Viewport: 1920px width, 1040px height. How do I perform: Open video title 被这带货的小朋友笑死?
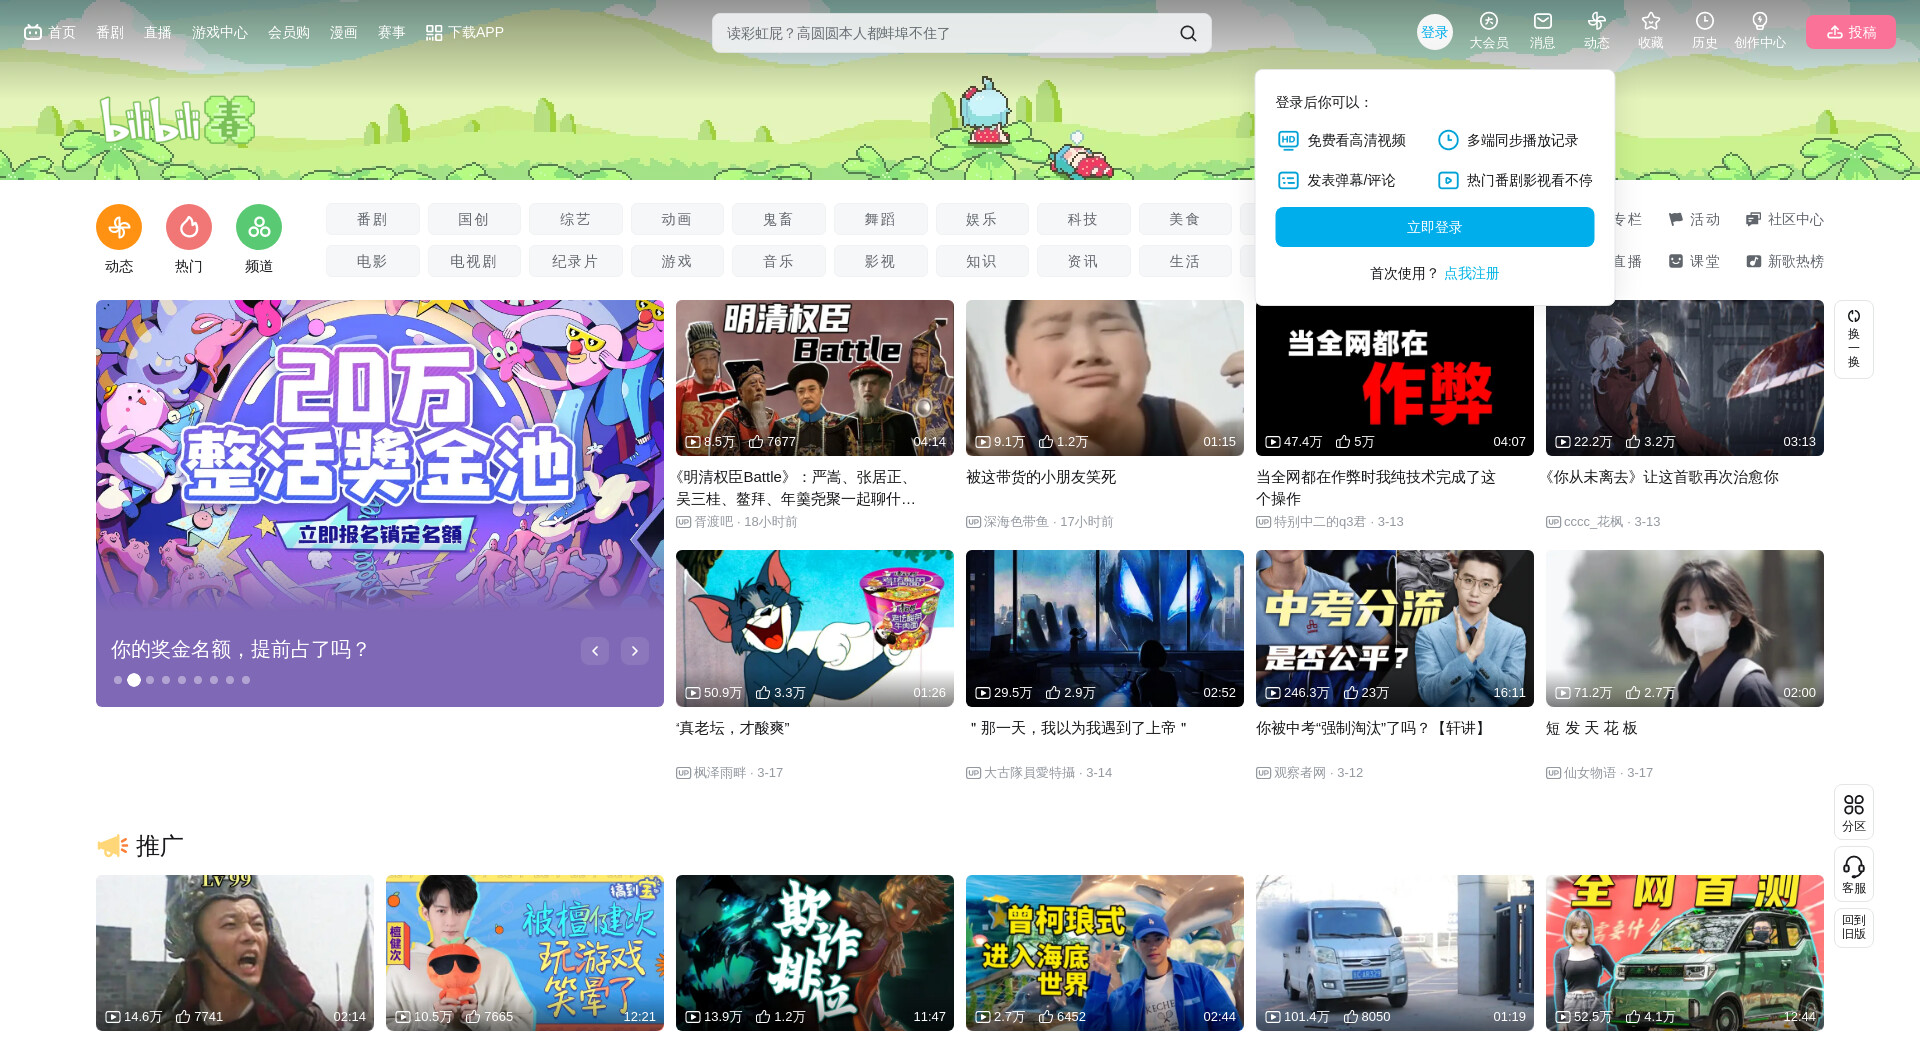coord(1041,477)
